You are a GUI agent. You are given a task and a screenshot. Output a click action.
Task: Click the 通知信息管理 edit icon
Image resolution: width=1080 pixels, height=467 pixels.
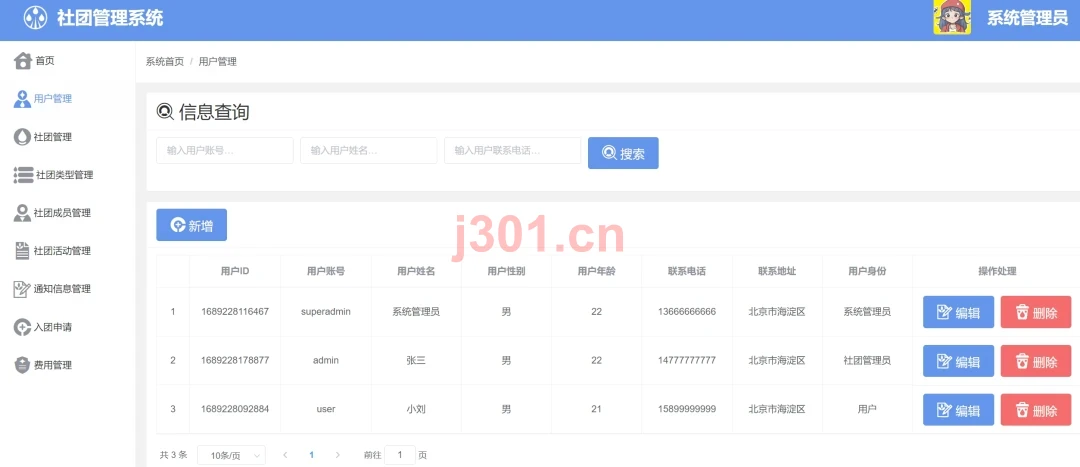point(22,289)
